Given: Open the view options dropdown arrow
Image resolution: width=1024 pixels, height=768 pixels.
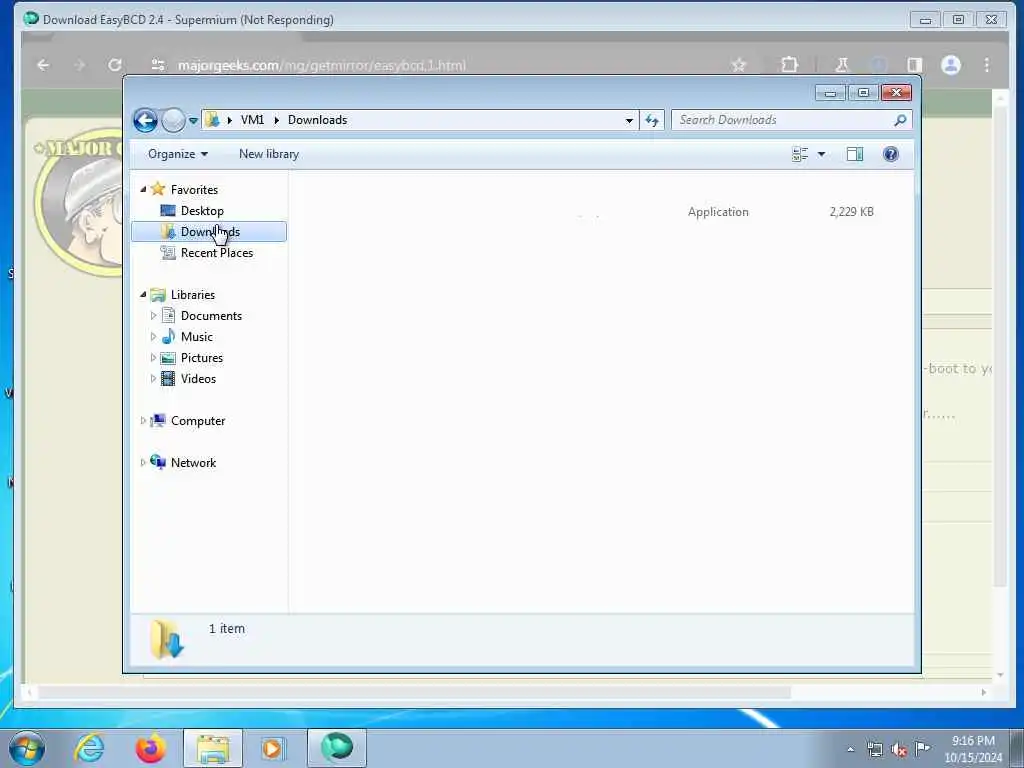Looking at the screenshot, I should (x=822, y=154).
